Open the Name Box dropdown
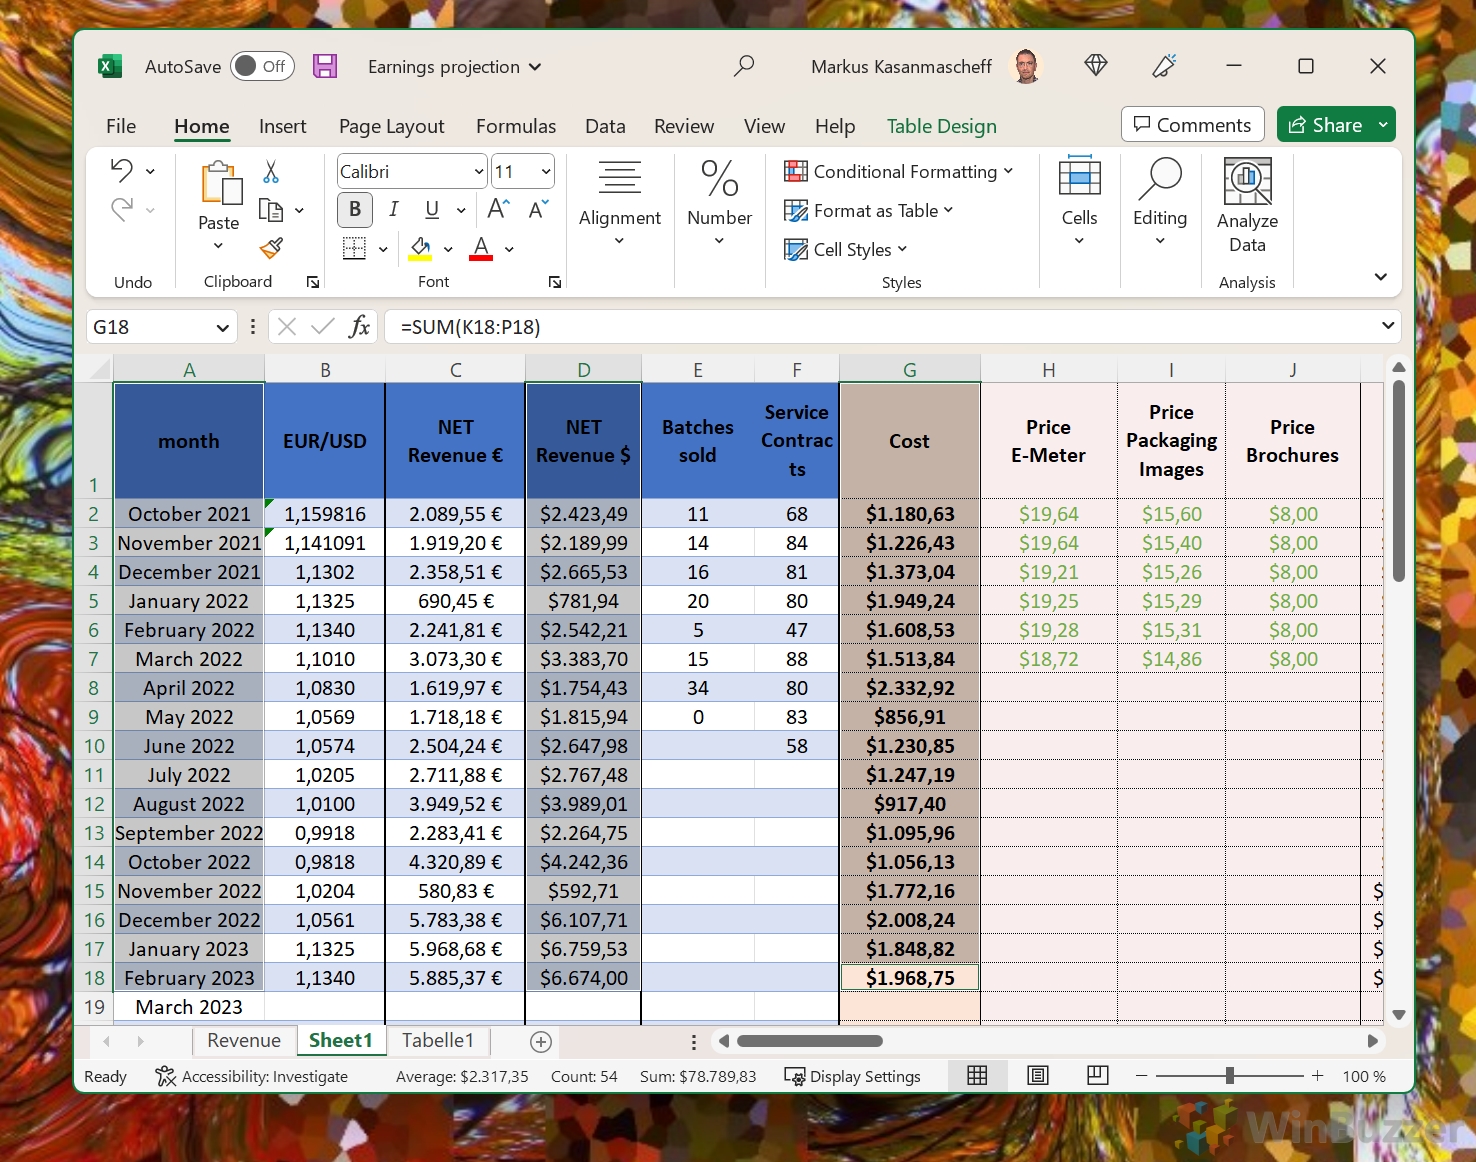Viewport: 1476px width, 1162px height. 222,327
